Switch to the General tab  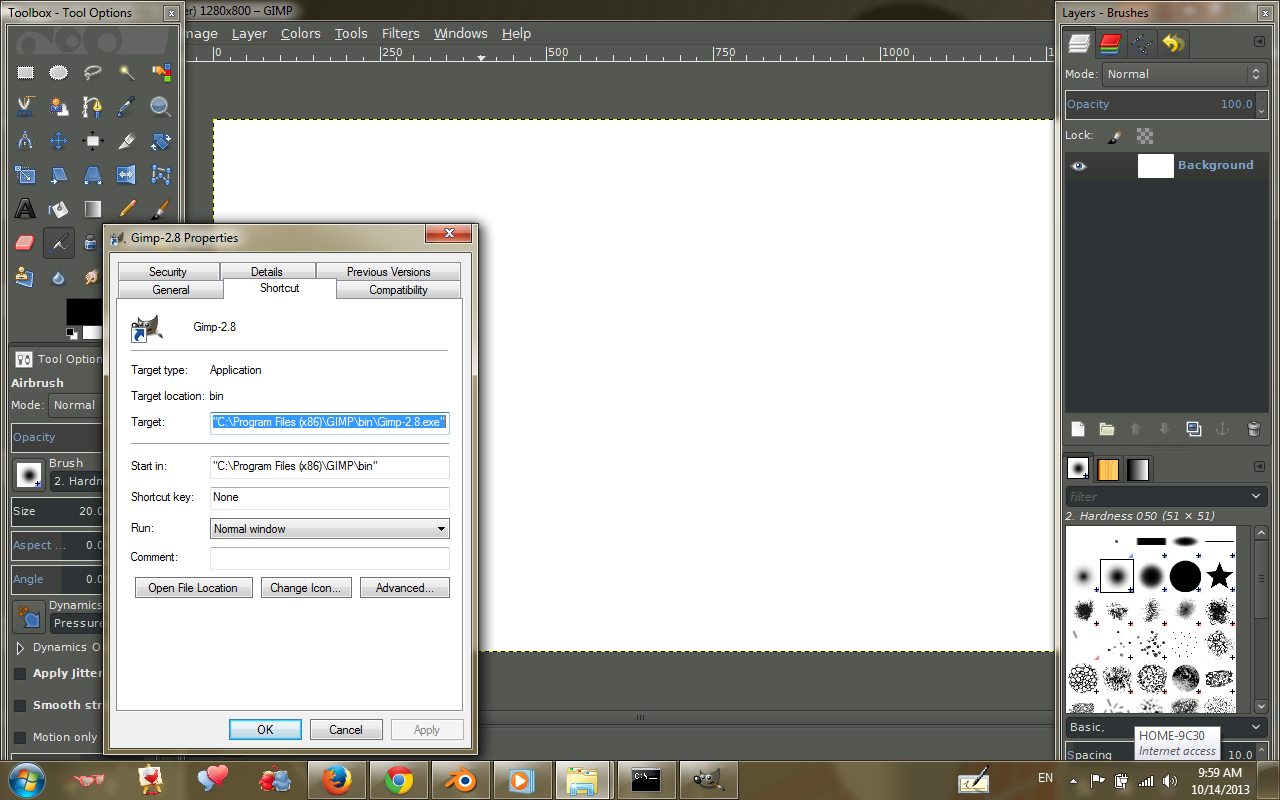tap(171, 289)
